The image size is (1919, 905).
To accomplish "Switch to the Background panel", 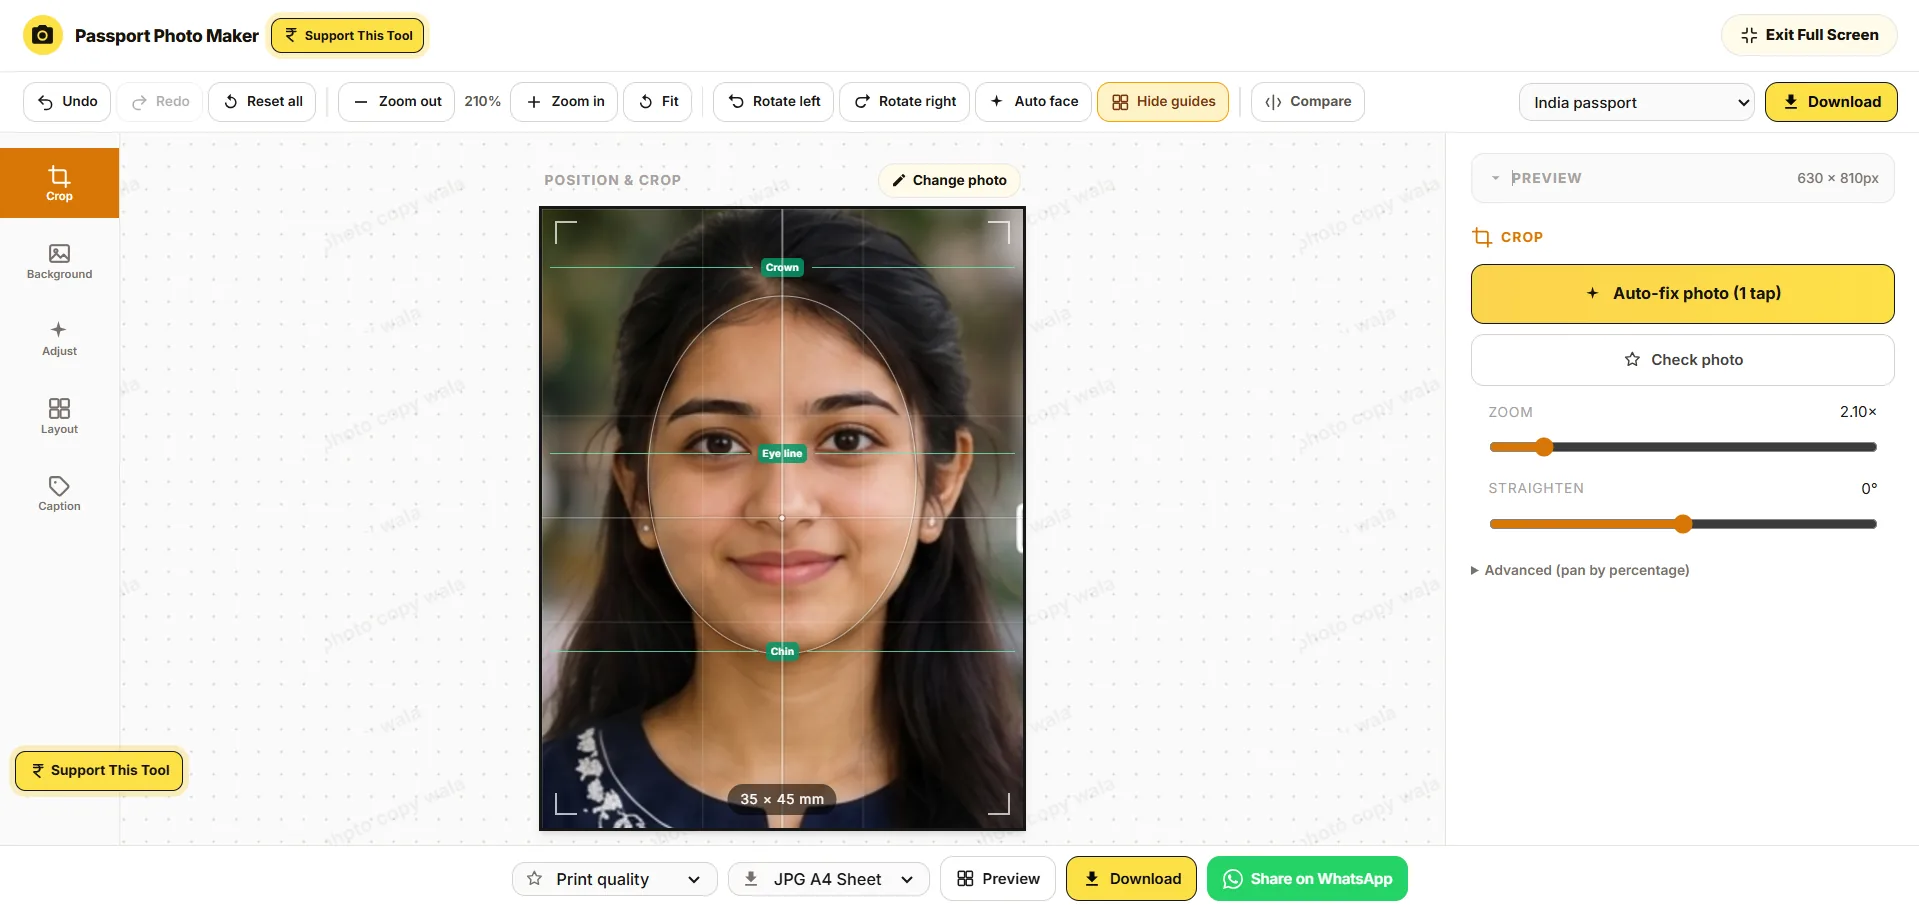I will click(59, 261).
